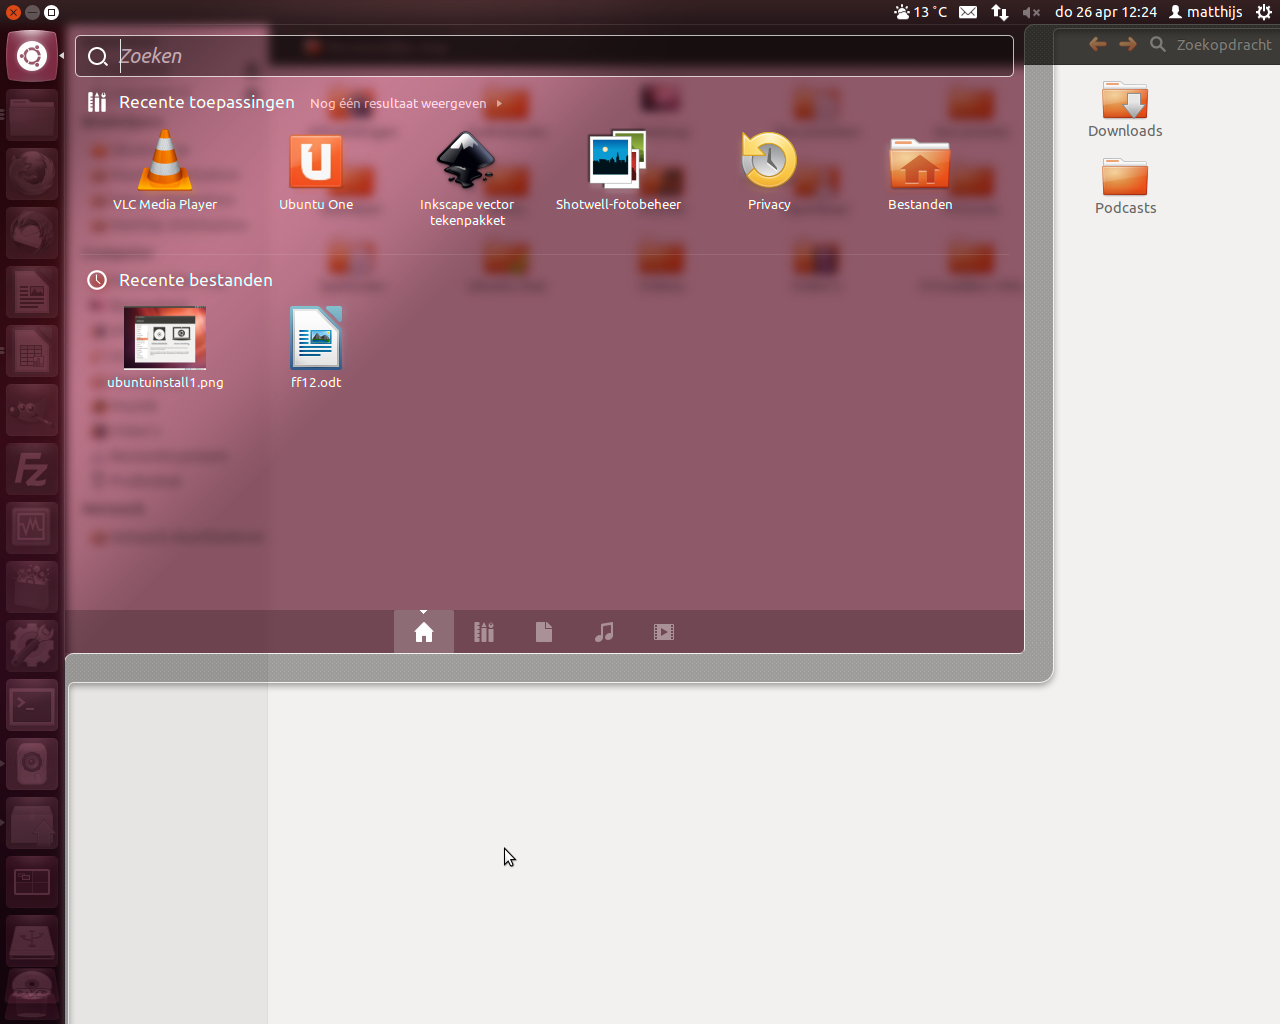Click the Zoeken search field

pyautogui.click(x=560, y=56)
